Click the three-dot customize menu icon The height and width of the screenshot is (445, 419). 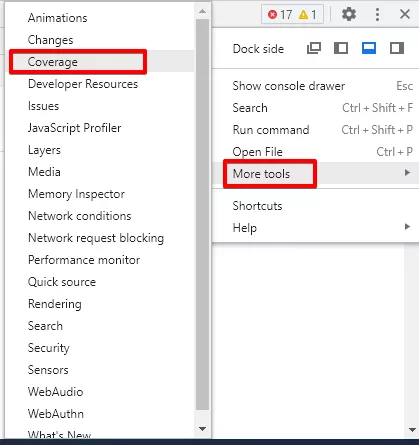coord(377,14)
